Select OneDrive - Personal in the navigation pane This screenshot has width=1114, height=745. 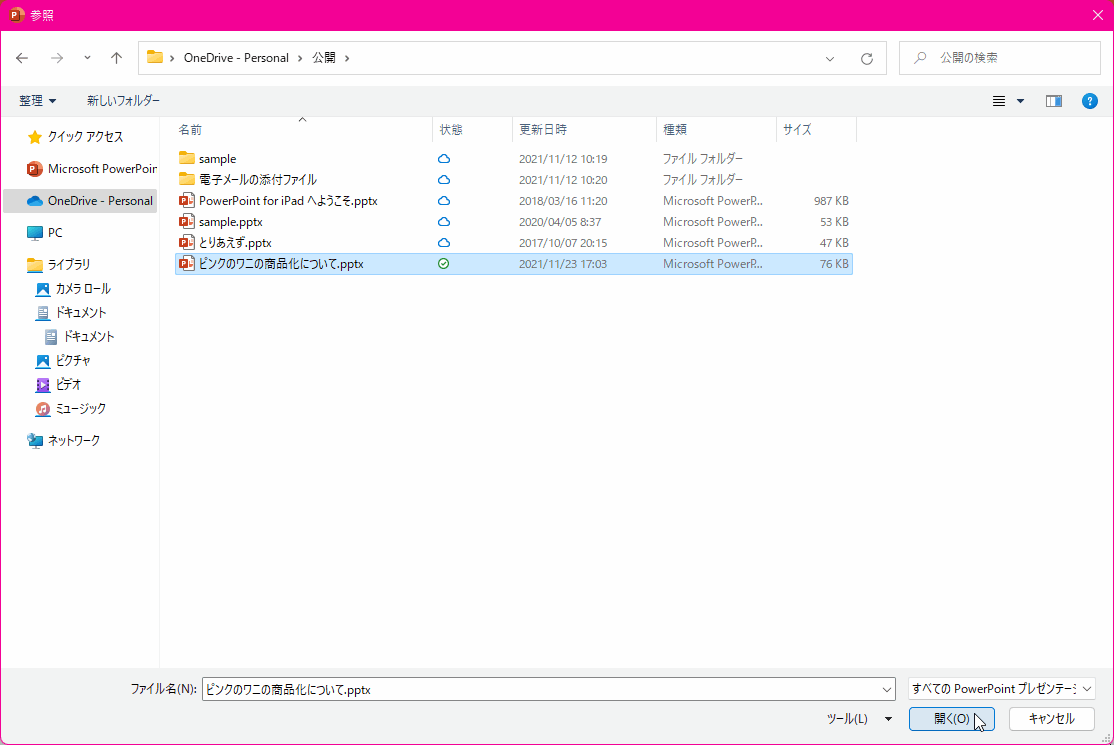[x=80, y=201]
